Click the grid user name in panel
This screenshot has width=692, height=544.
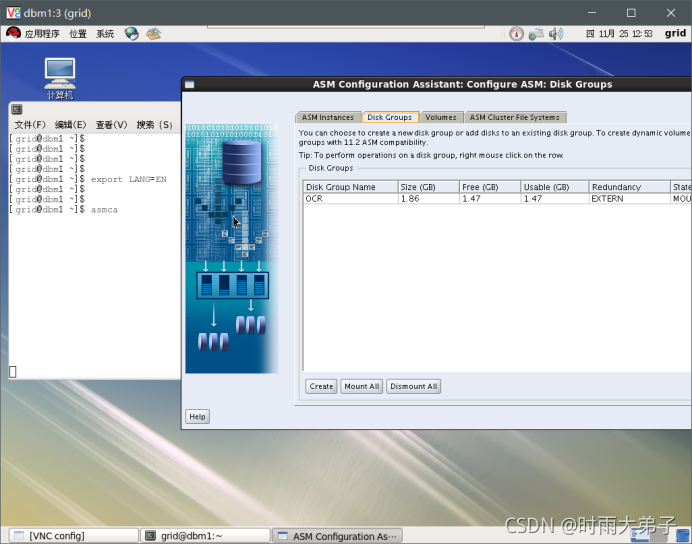tap(675, 33)
